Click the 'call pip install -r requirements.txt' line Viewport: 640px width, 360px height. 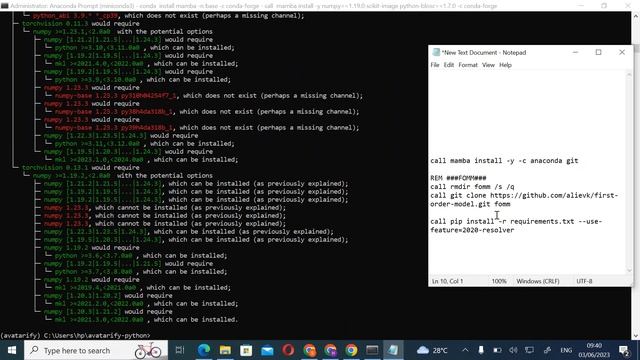[x=516, y=226]
